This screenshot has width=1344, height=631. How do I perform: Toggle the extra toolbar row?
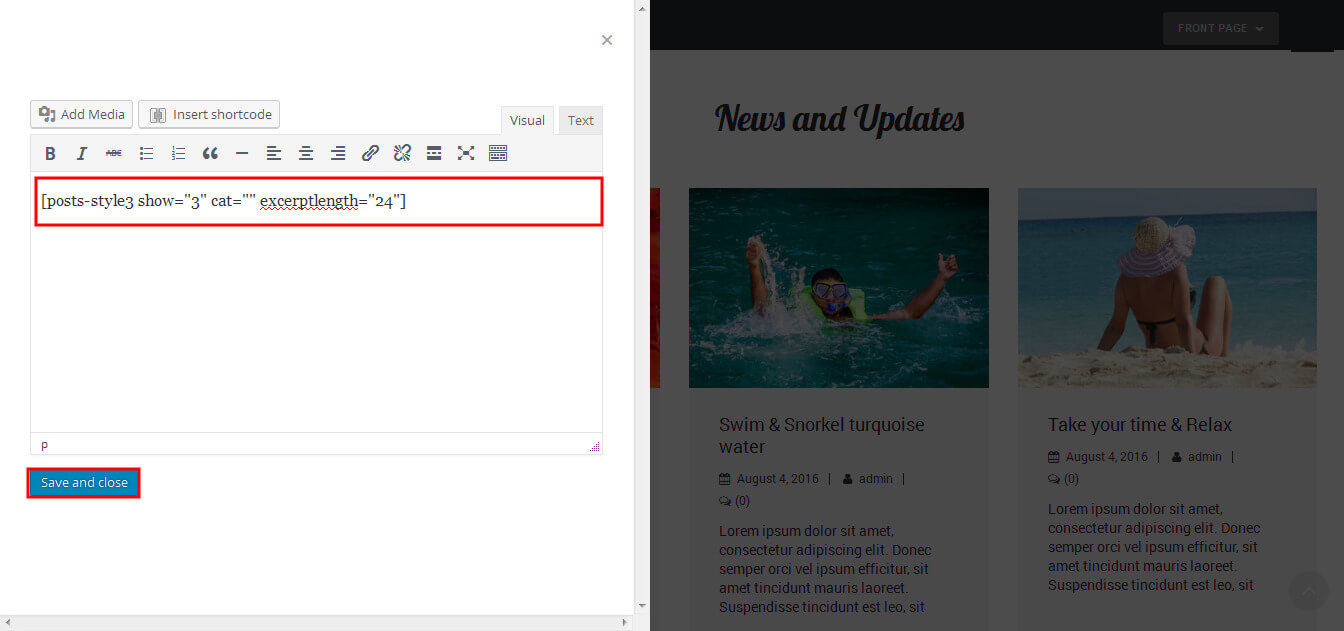click(498, 153)
